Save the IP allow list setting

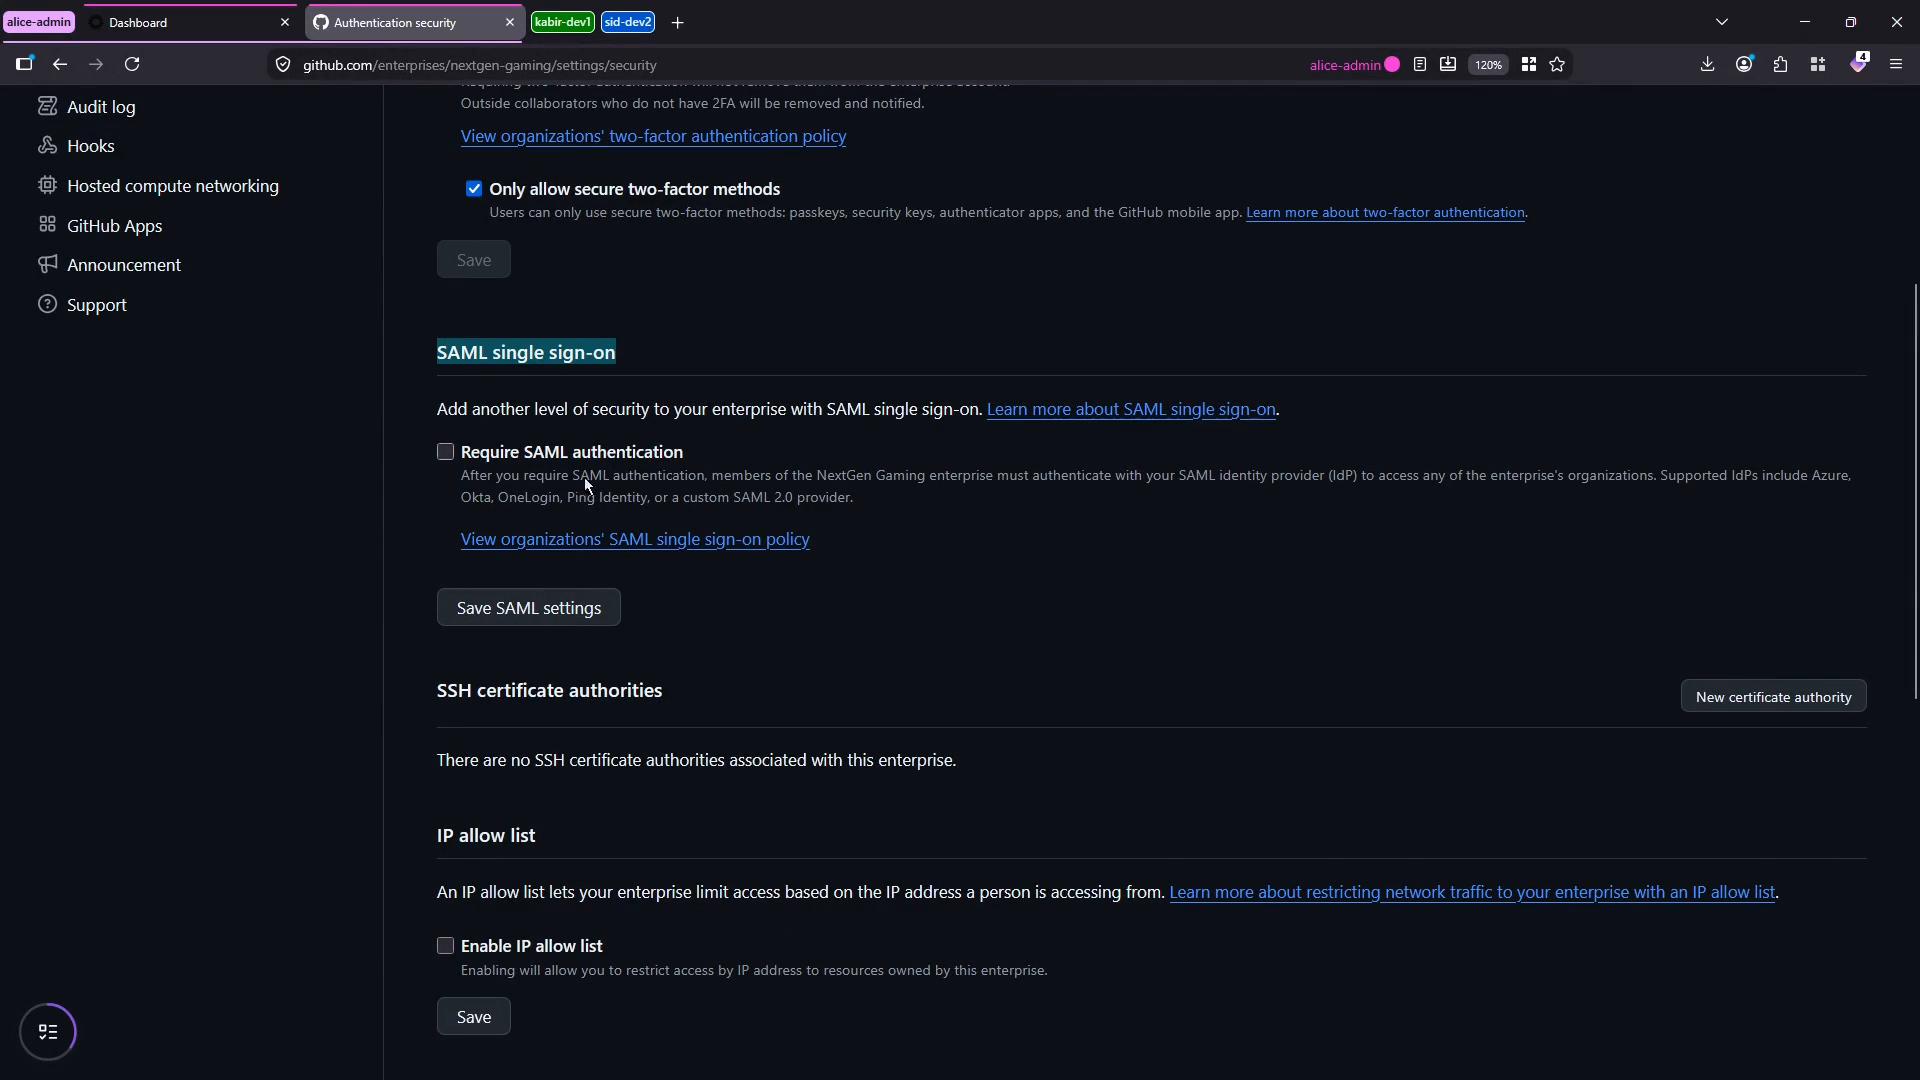coord(474,1017)
